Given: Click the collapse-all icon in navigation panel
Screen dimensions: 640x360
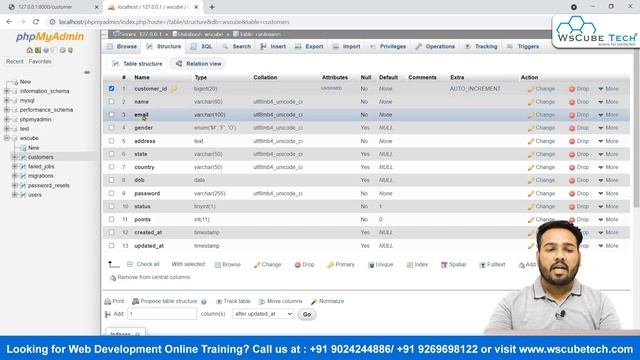Looking at the screenshot, I should click(87, 72).
